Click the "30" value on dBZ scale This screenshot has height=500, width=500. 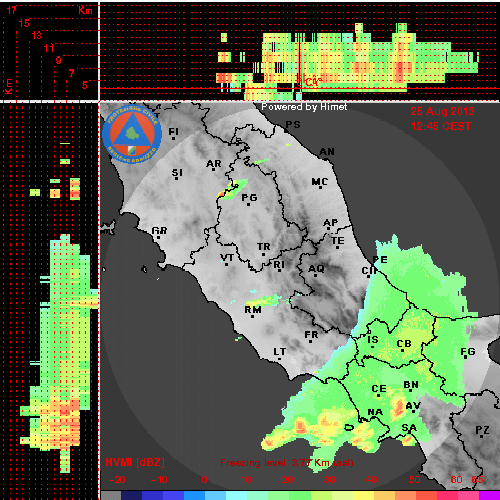329,480
